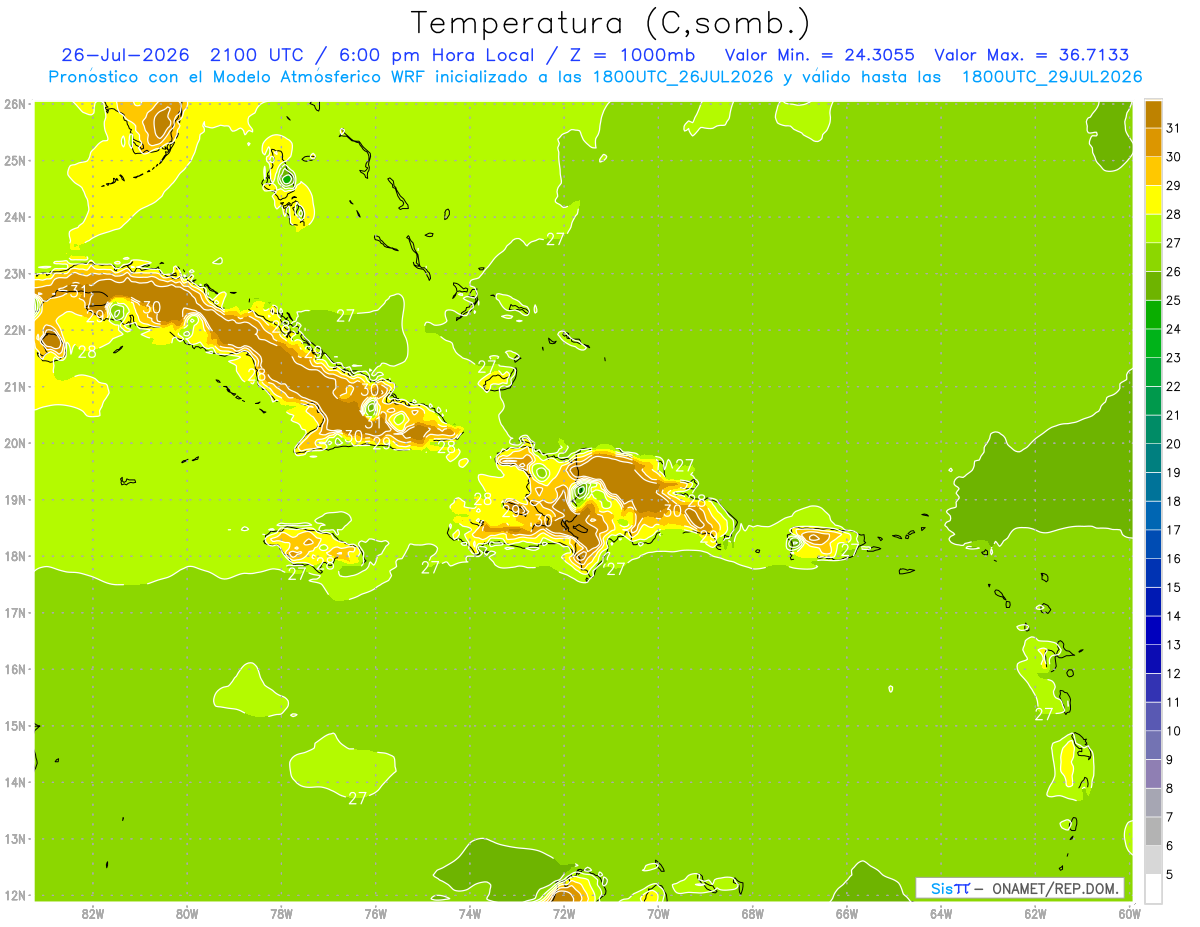Click the color scale legend label '19'

[1174, 472]
